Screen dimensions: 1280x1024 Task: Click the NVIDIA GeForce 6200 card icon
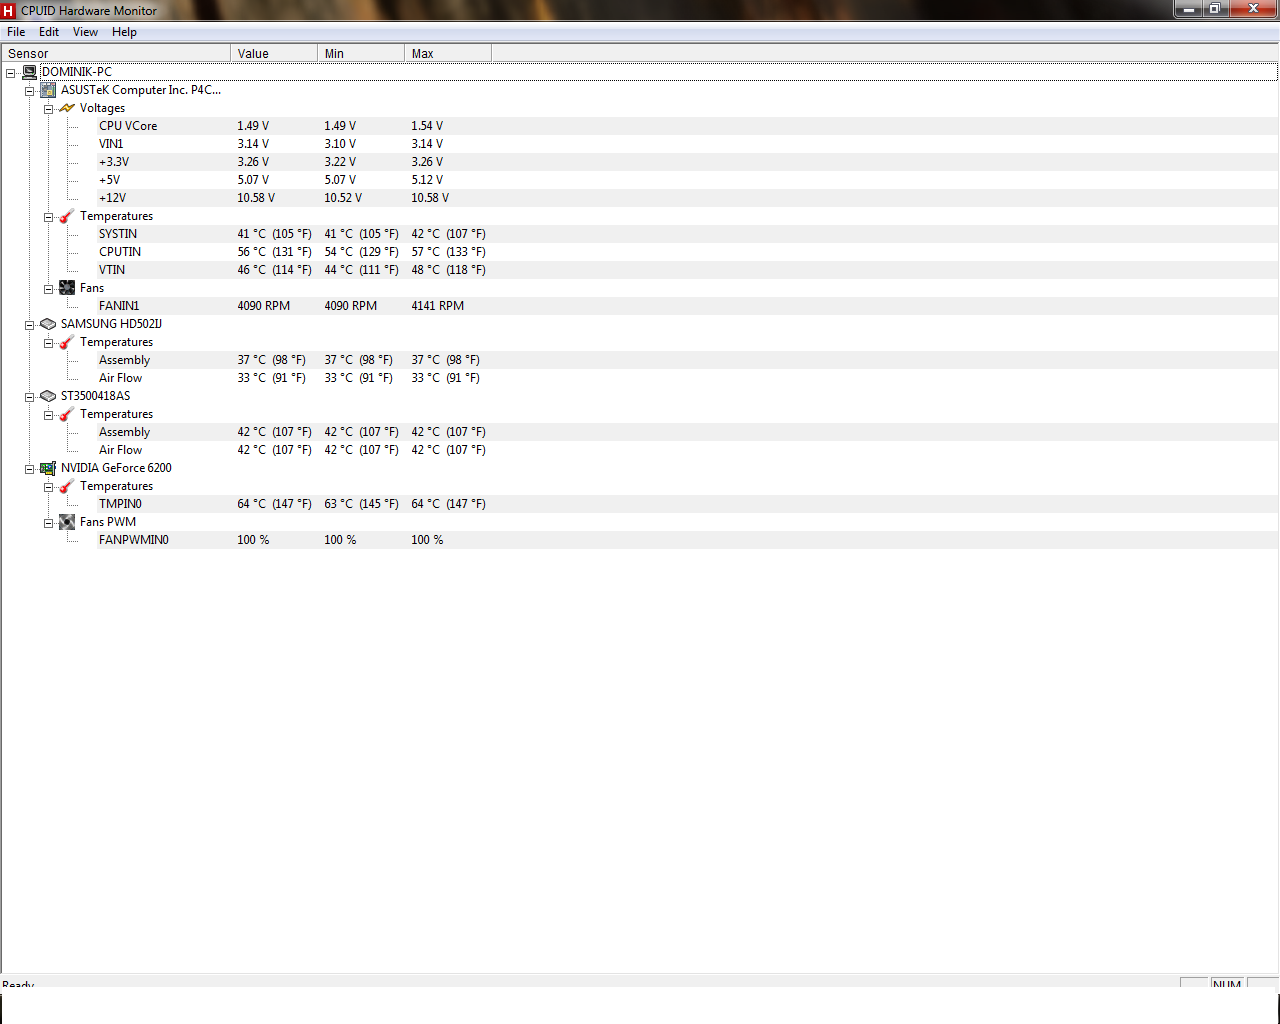coord(48,468)
